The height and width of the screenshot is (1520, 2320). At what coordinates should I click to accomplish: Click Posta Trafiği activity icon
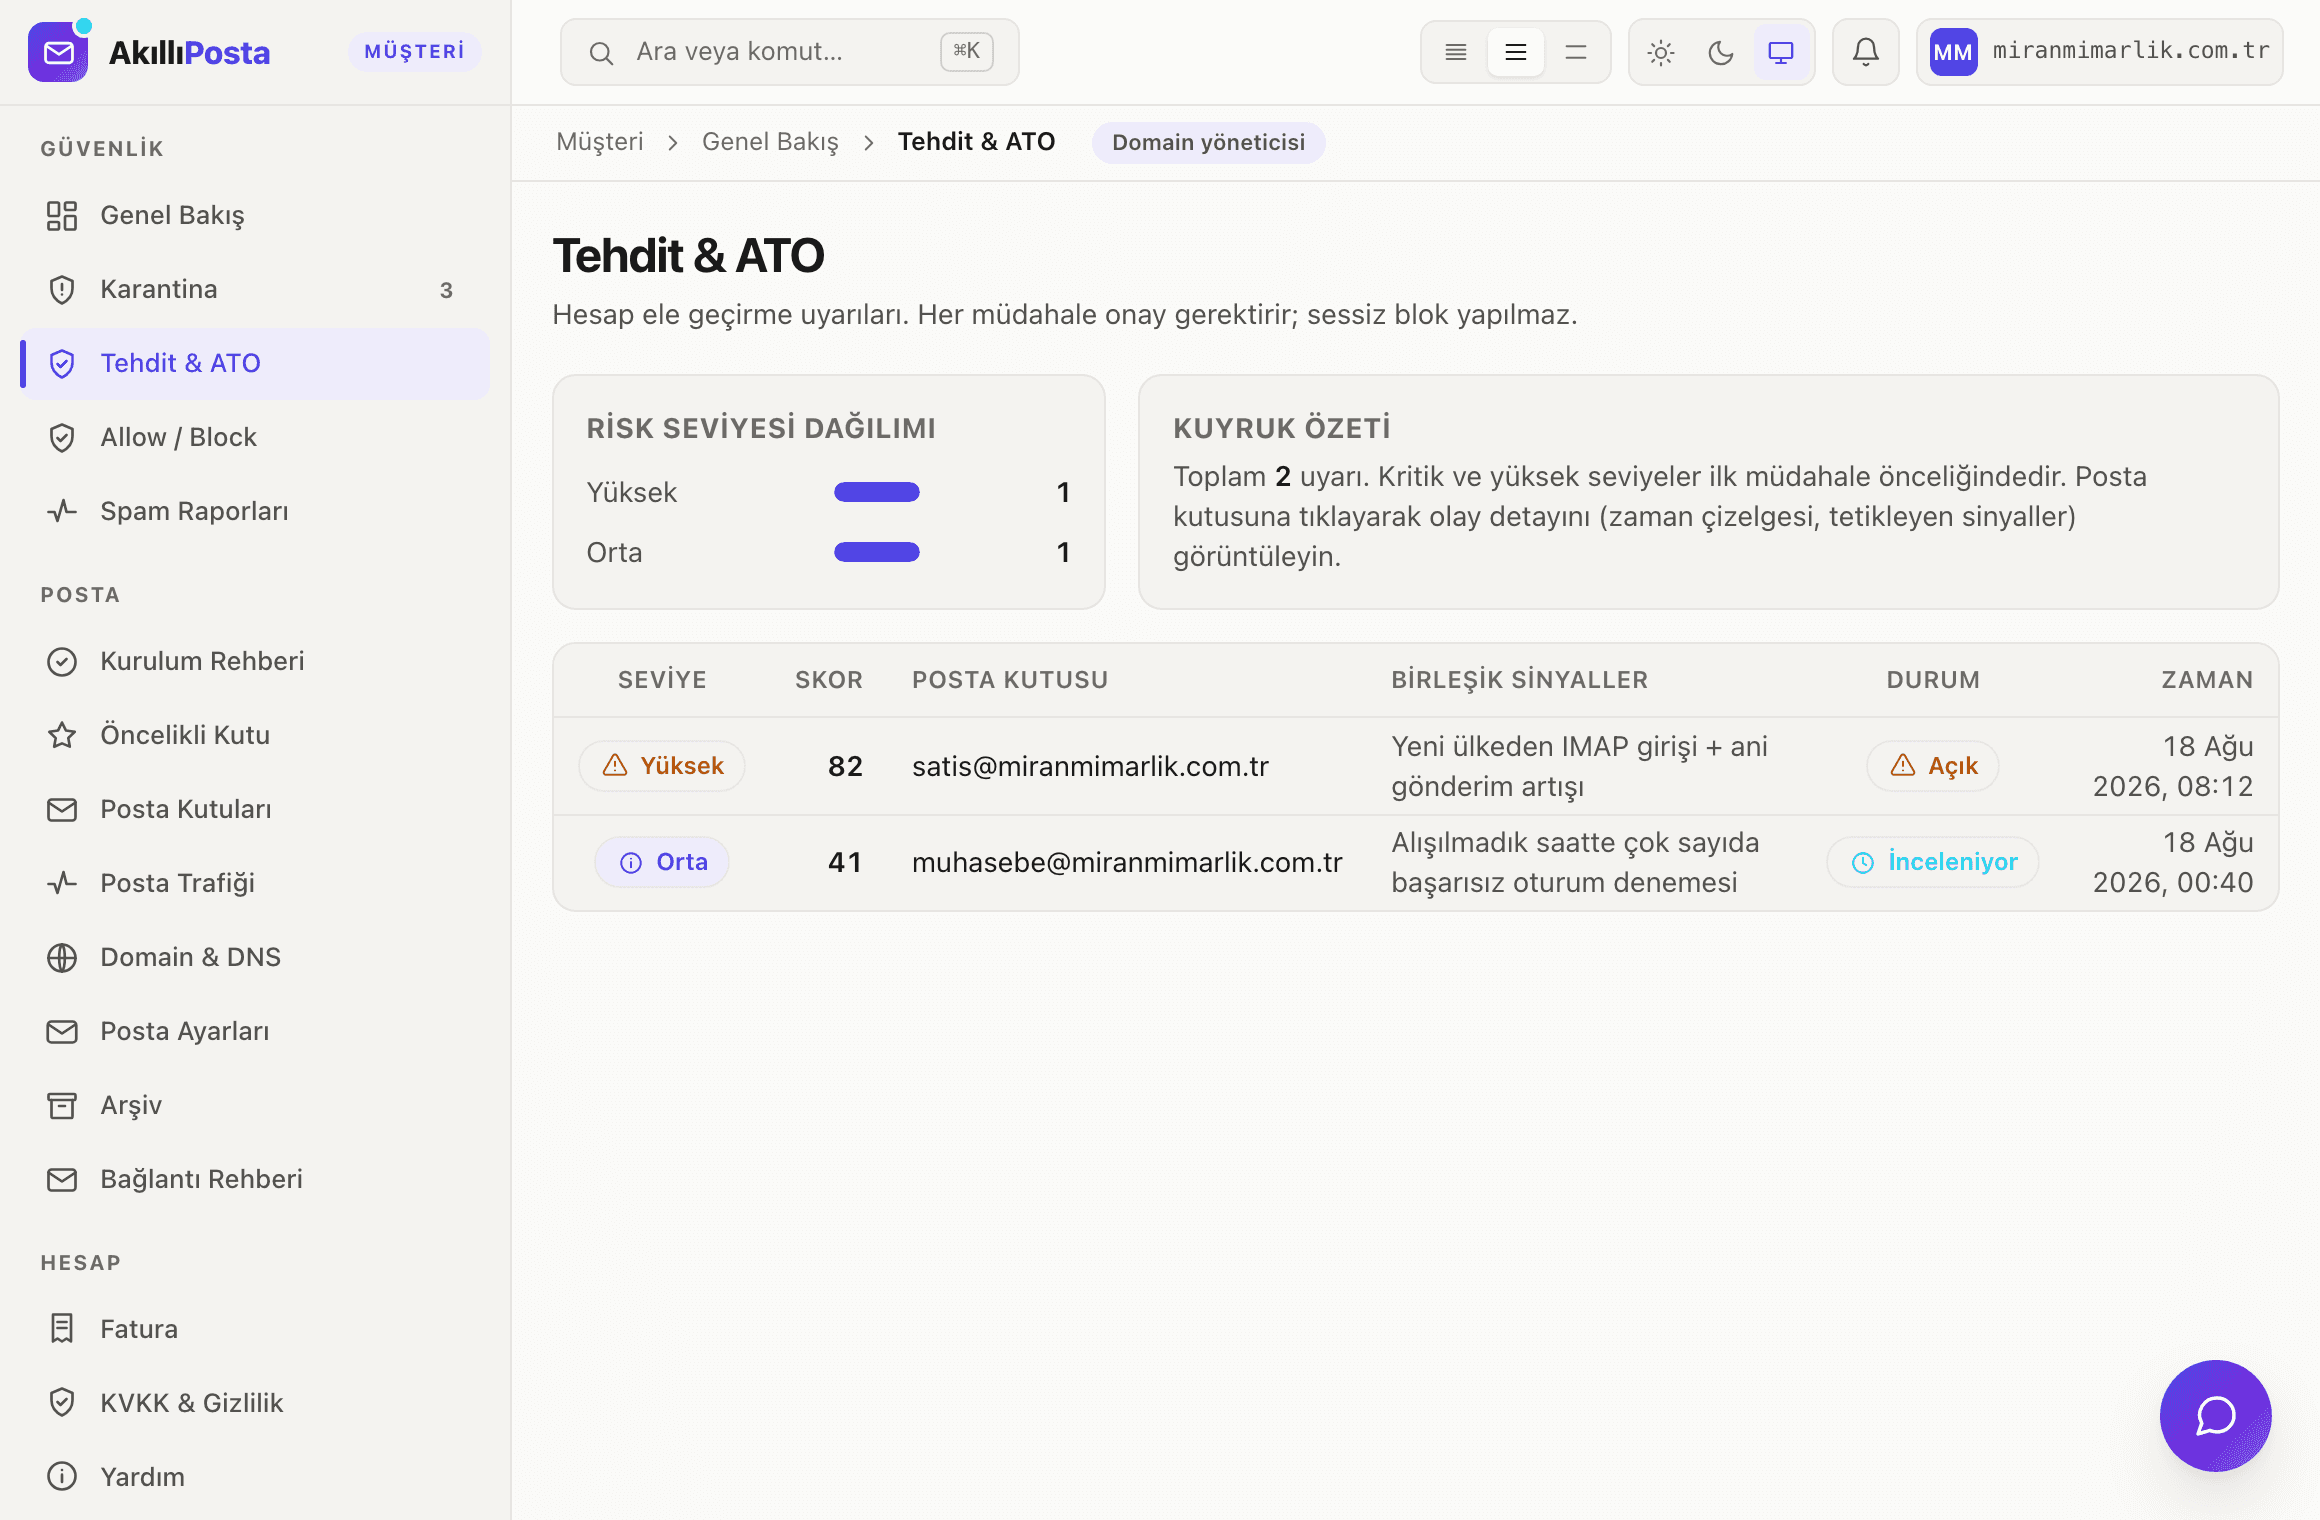point(62,883)
